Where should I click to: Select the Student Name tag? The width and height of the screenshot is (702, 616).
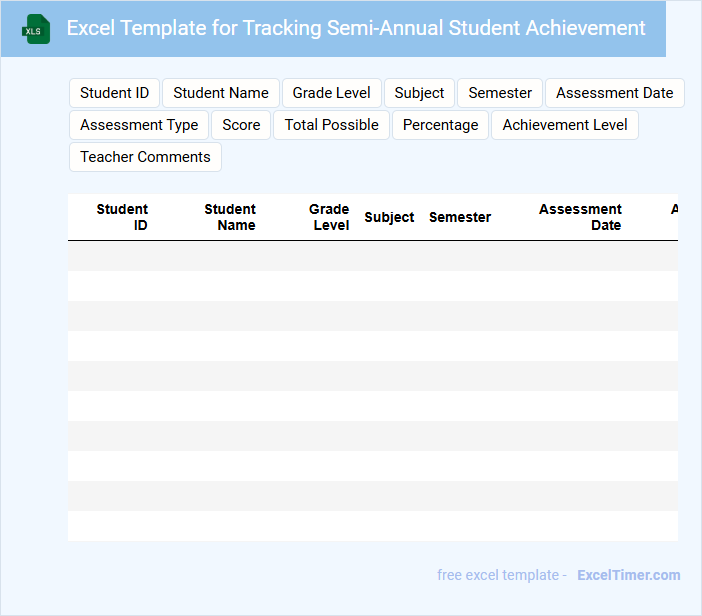point(221,93)
